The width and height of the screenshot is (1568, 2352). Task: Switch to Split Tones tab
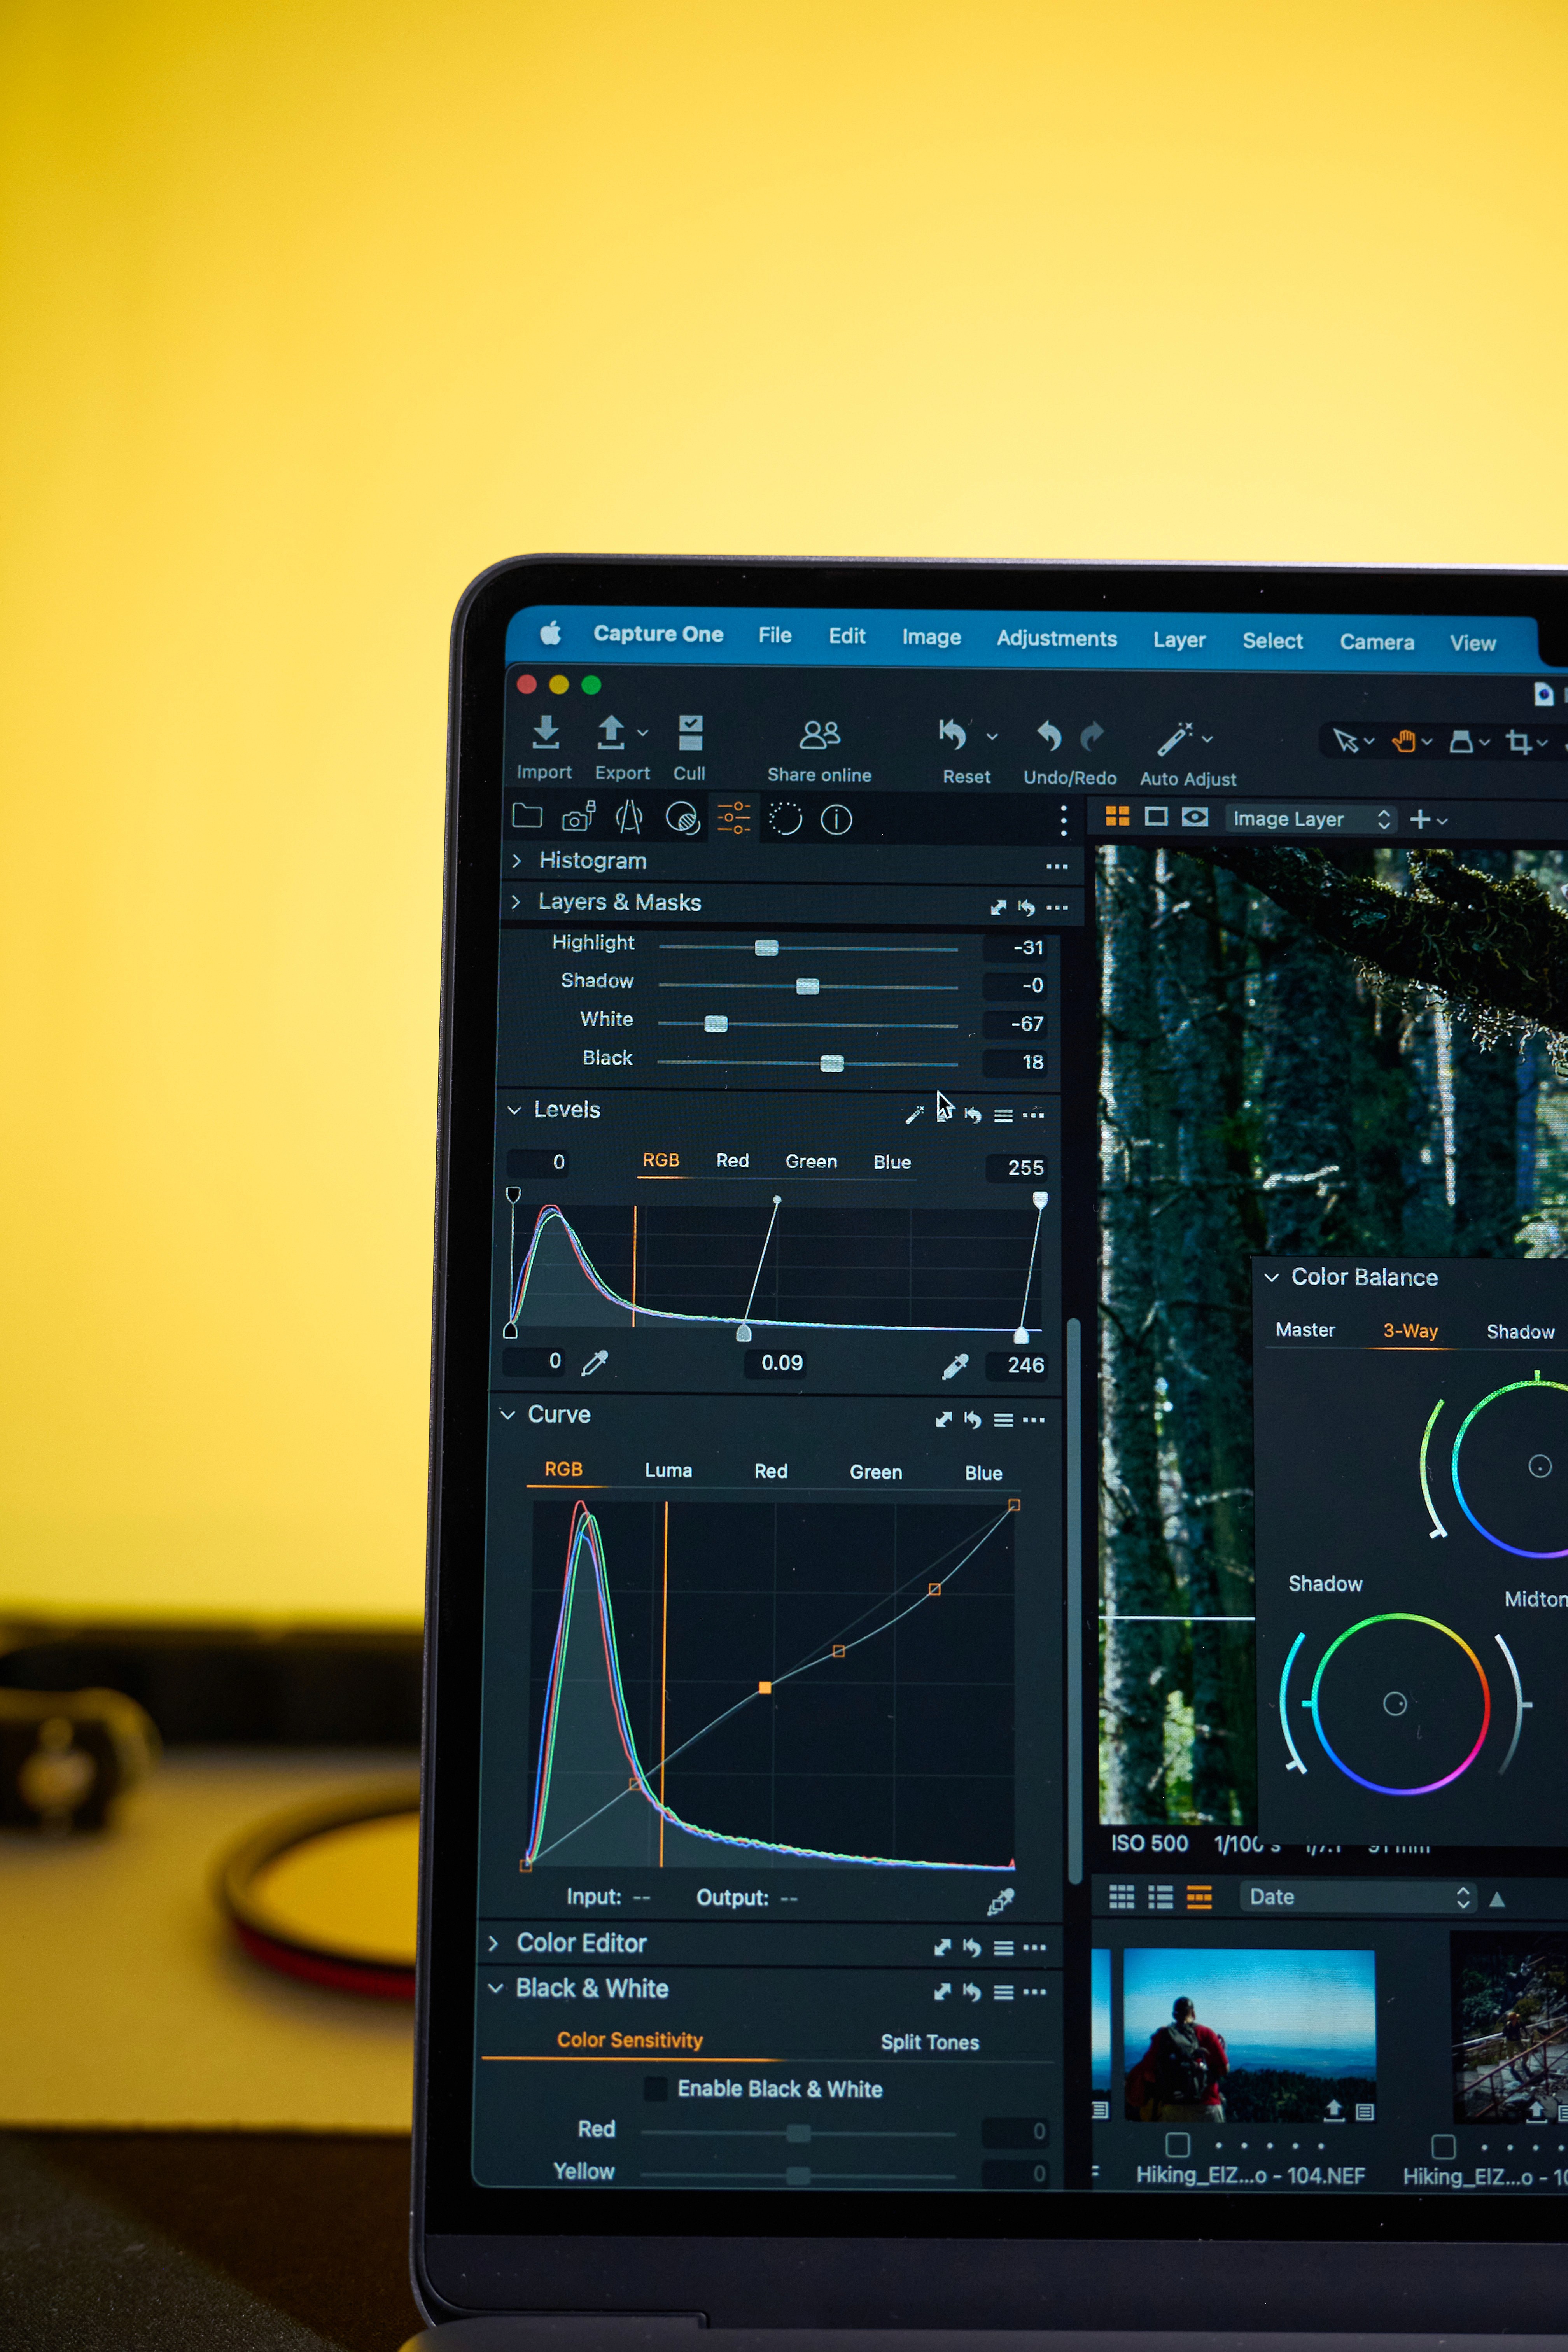click(929, 2042)
